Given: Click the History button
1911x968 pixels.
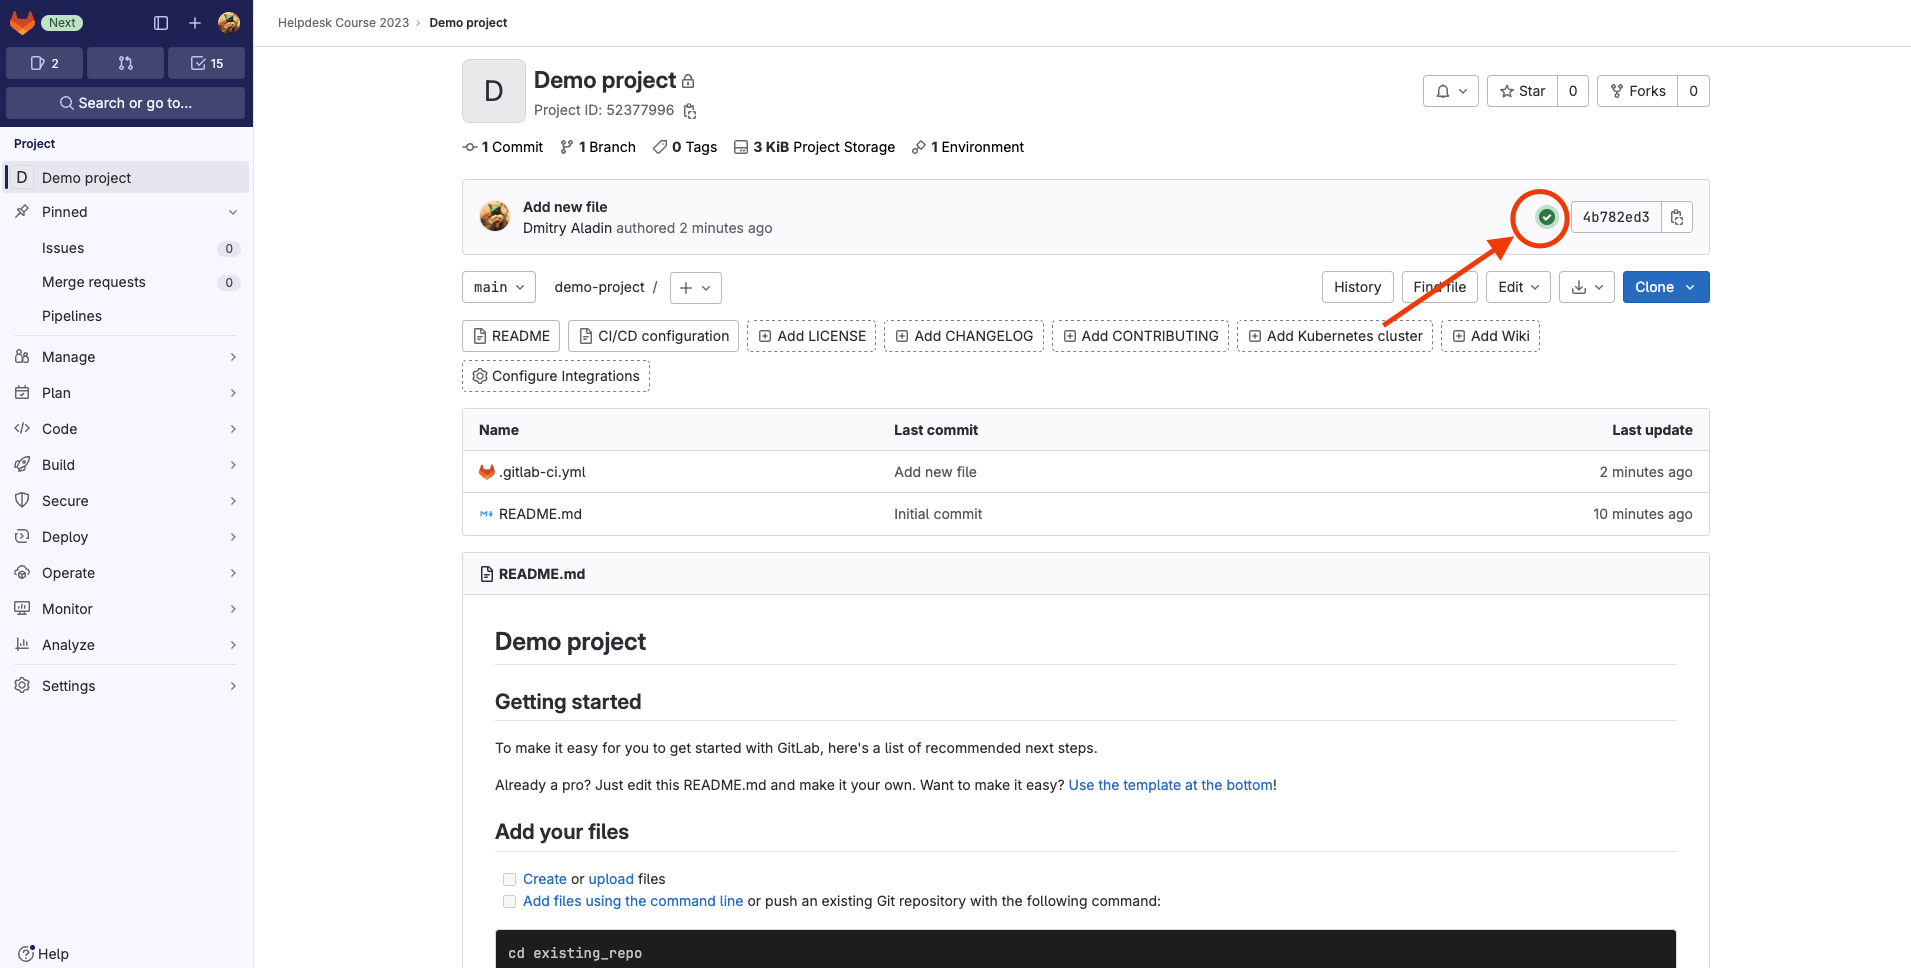Looking at the screenshot, I should 1357,287.
